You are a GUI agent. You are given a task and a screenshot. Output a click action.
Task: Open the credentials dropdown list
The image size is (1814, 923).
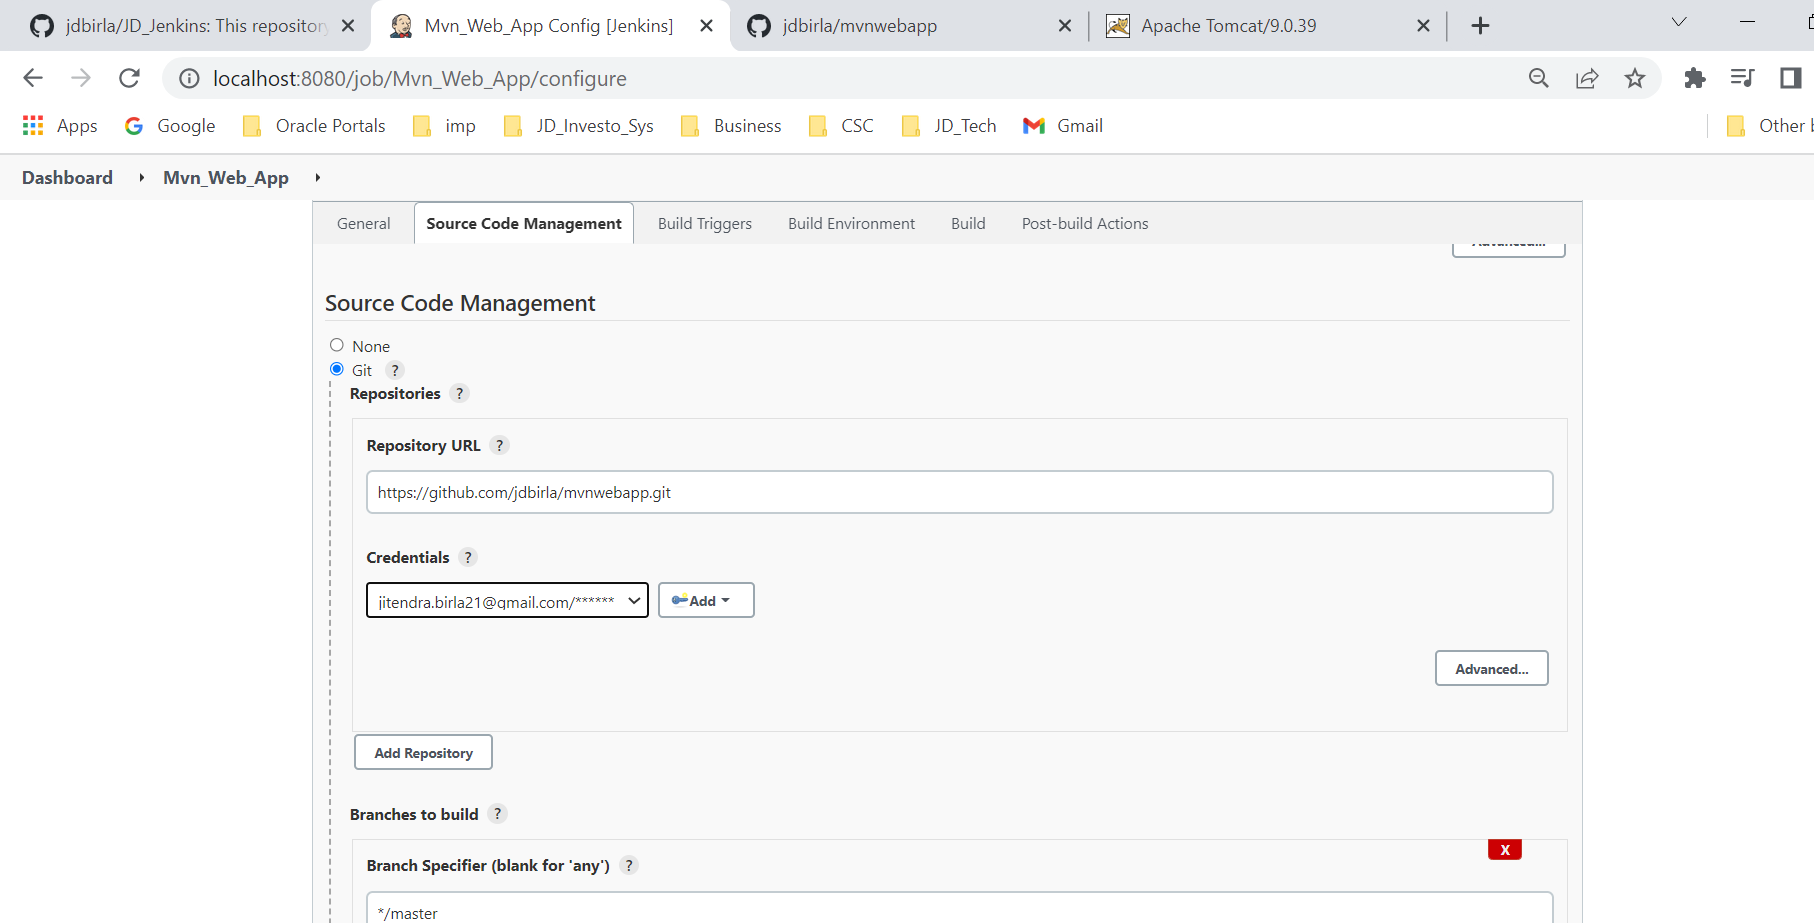click(x=507, y=600)
